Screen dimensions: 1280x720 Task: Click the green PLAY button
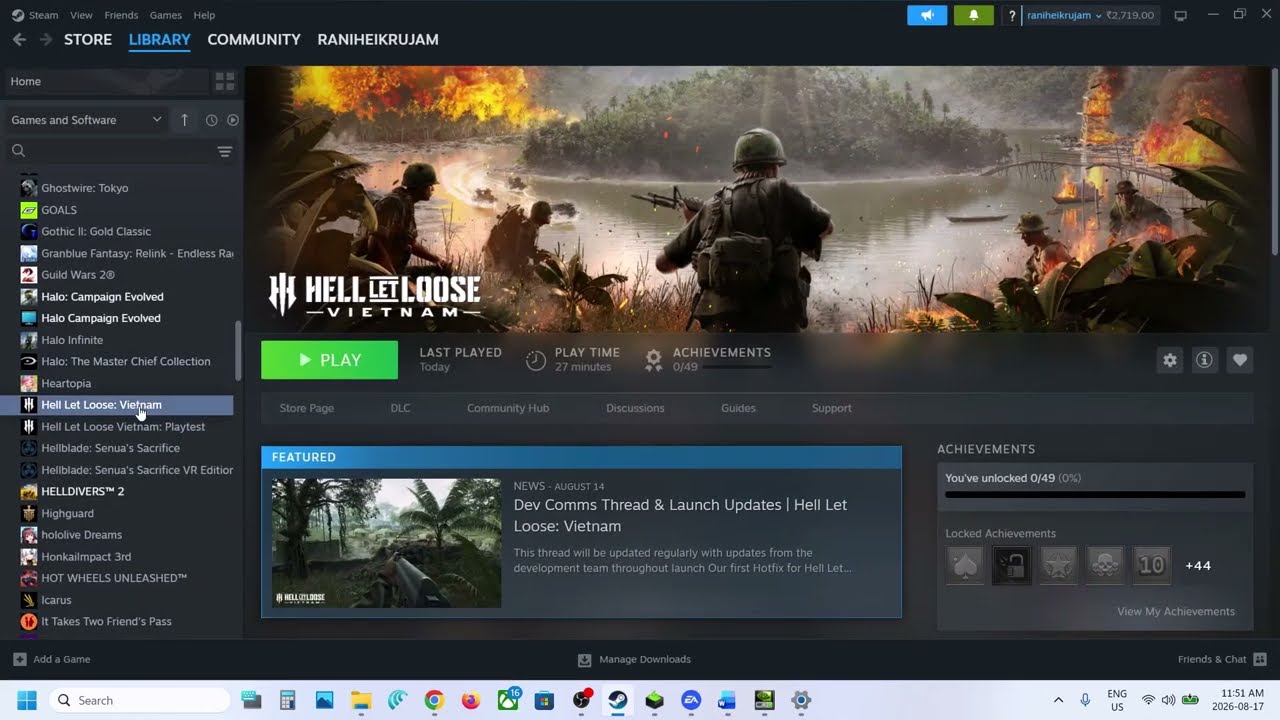tap(329, 360)
